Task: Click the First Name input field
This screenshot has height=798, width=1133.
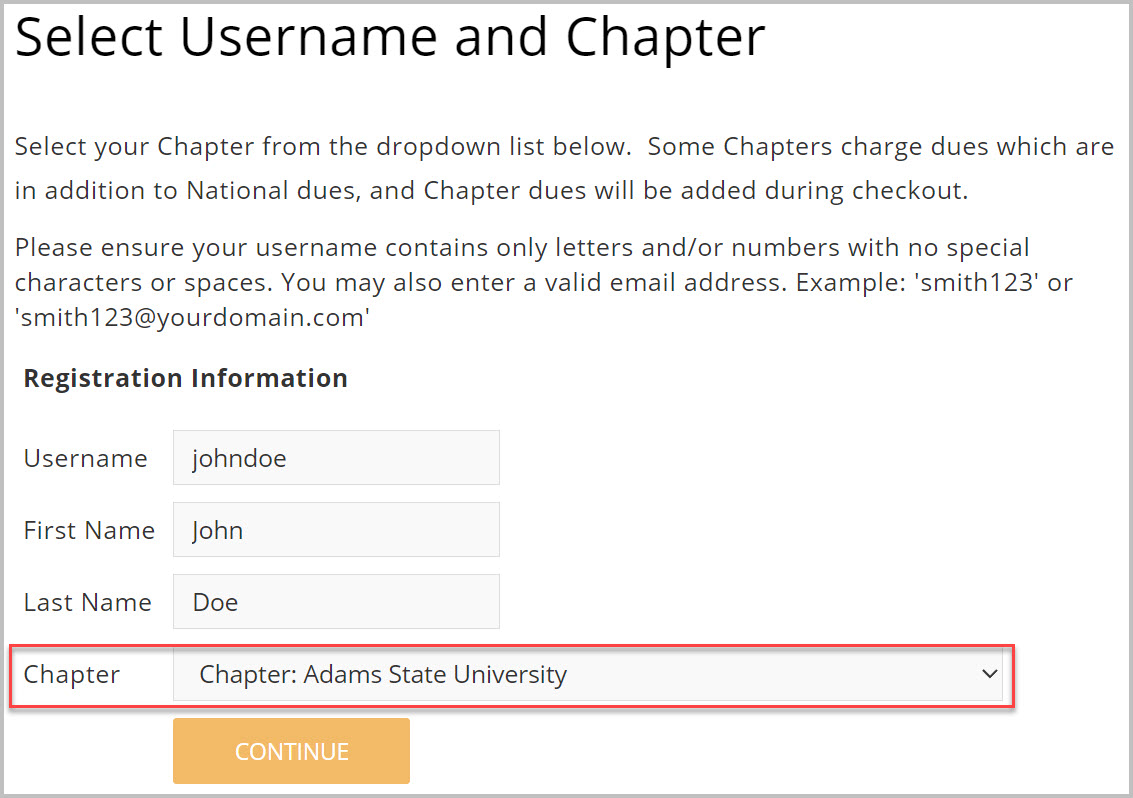Action: coord(335,530)
